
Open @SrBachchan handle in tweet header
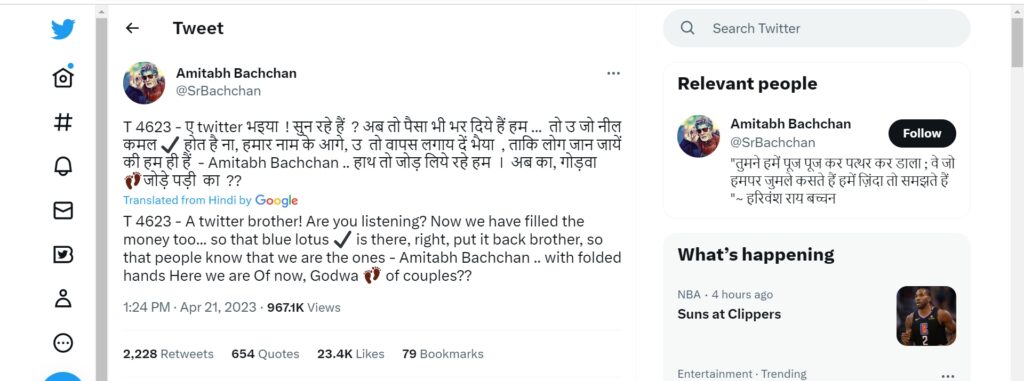click(218, 91)
